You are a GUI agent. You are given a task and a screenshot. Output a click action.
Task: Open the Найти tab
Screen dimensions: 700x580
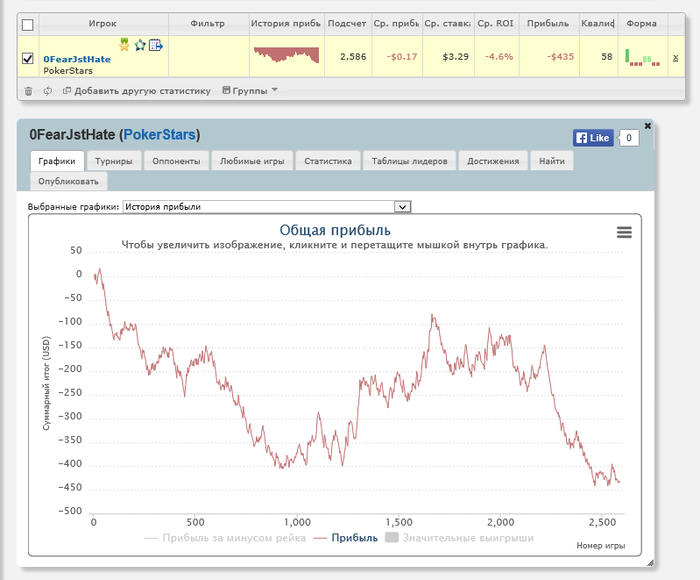tap(552, 161)
